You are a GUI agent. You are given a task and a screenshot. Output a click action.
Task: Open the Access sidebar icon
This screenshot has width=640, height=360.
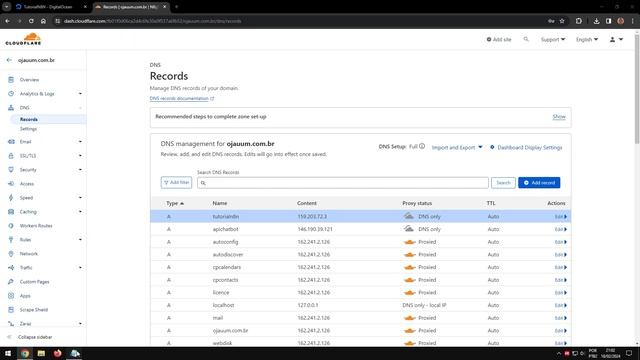click(x=11, y=184)
